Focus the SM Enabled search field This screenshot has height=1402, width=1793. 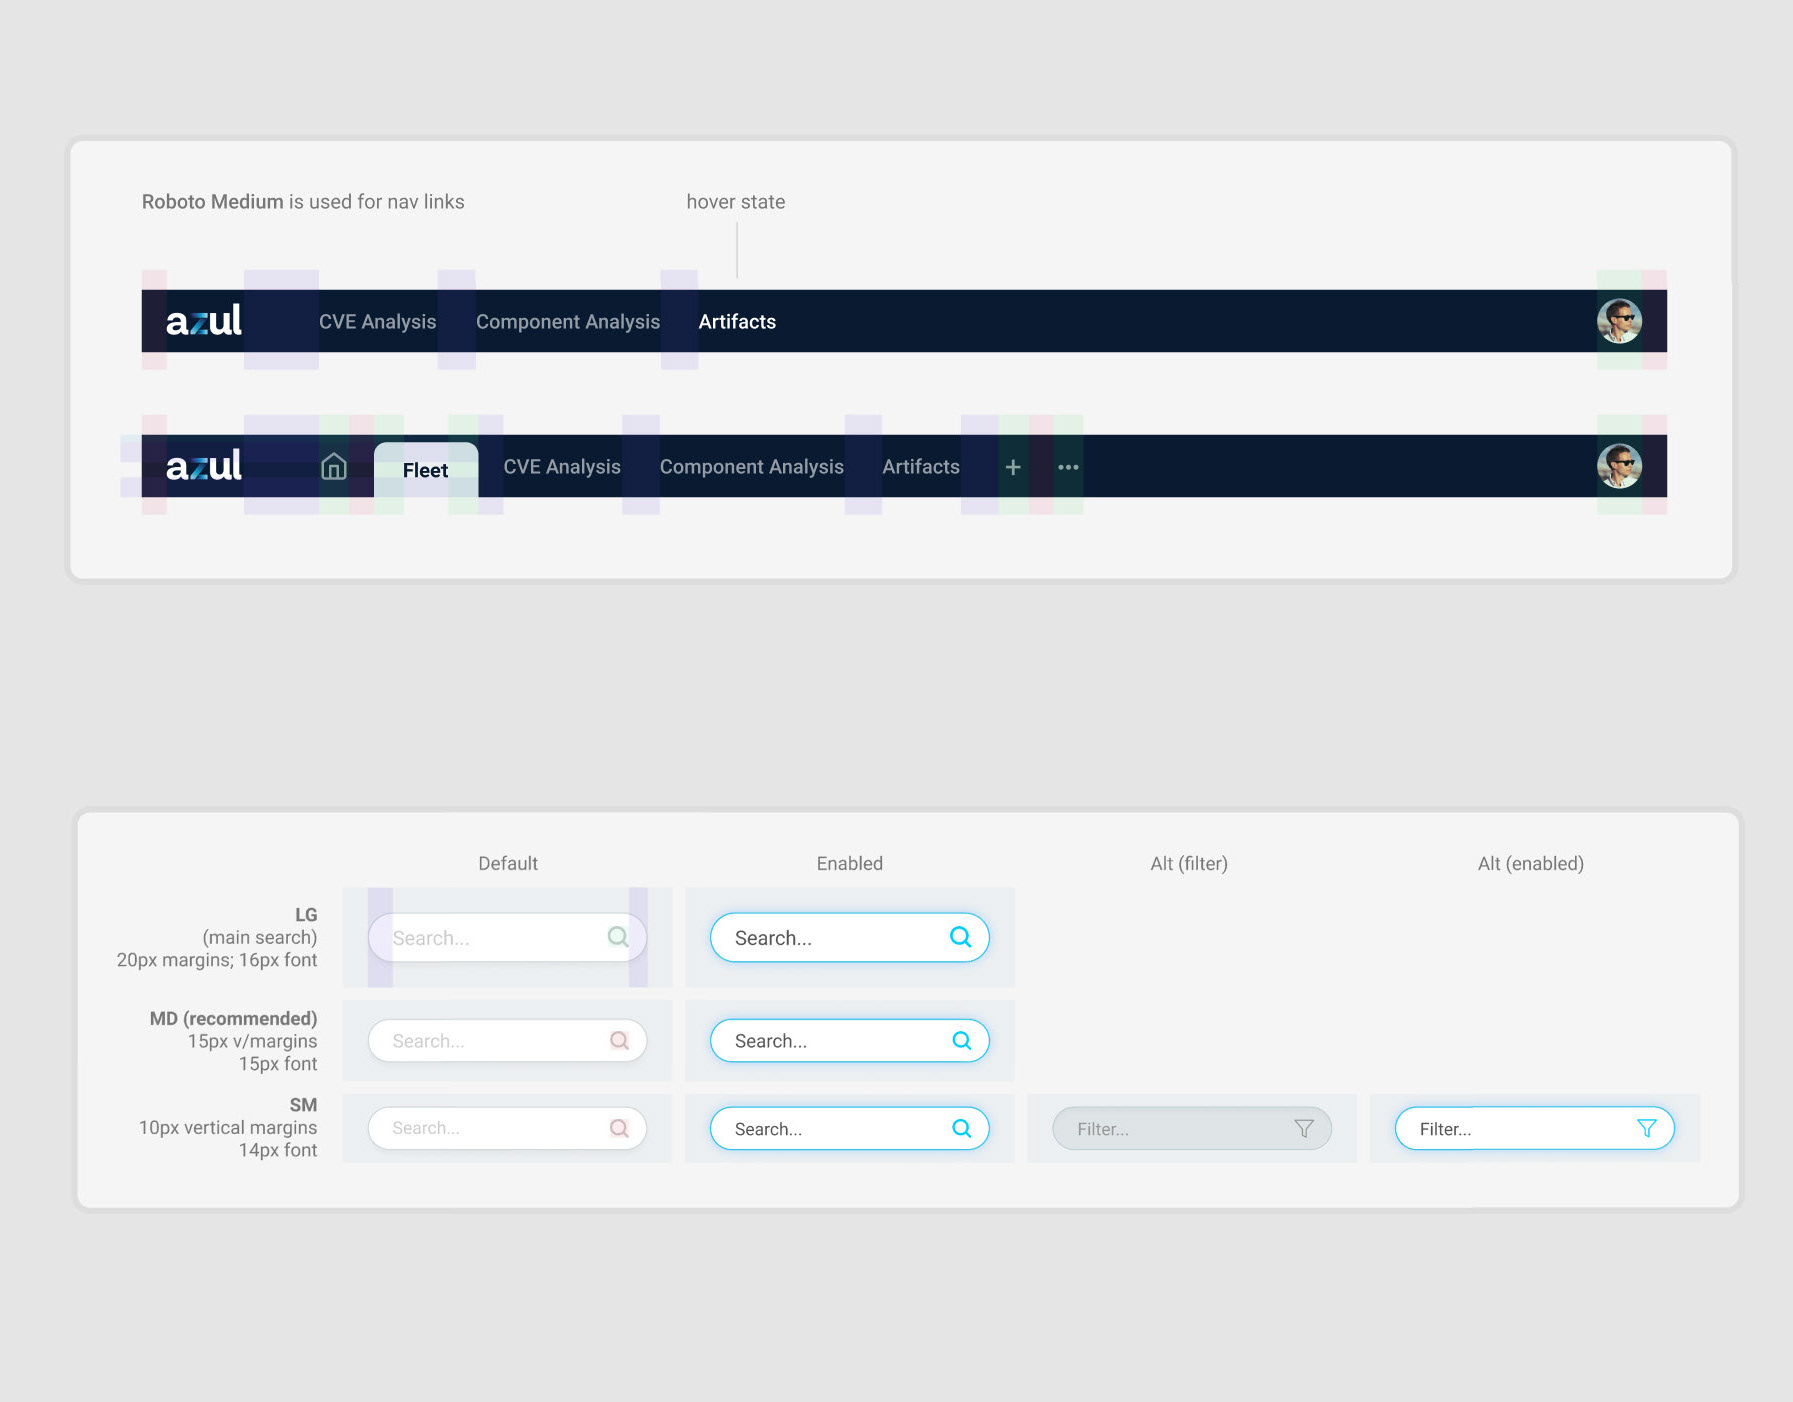(850, 1128)
